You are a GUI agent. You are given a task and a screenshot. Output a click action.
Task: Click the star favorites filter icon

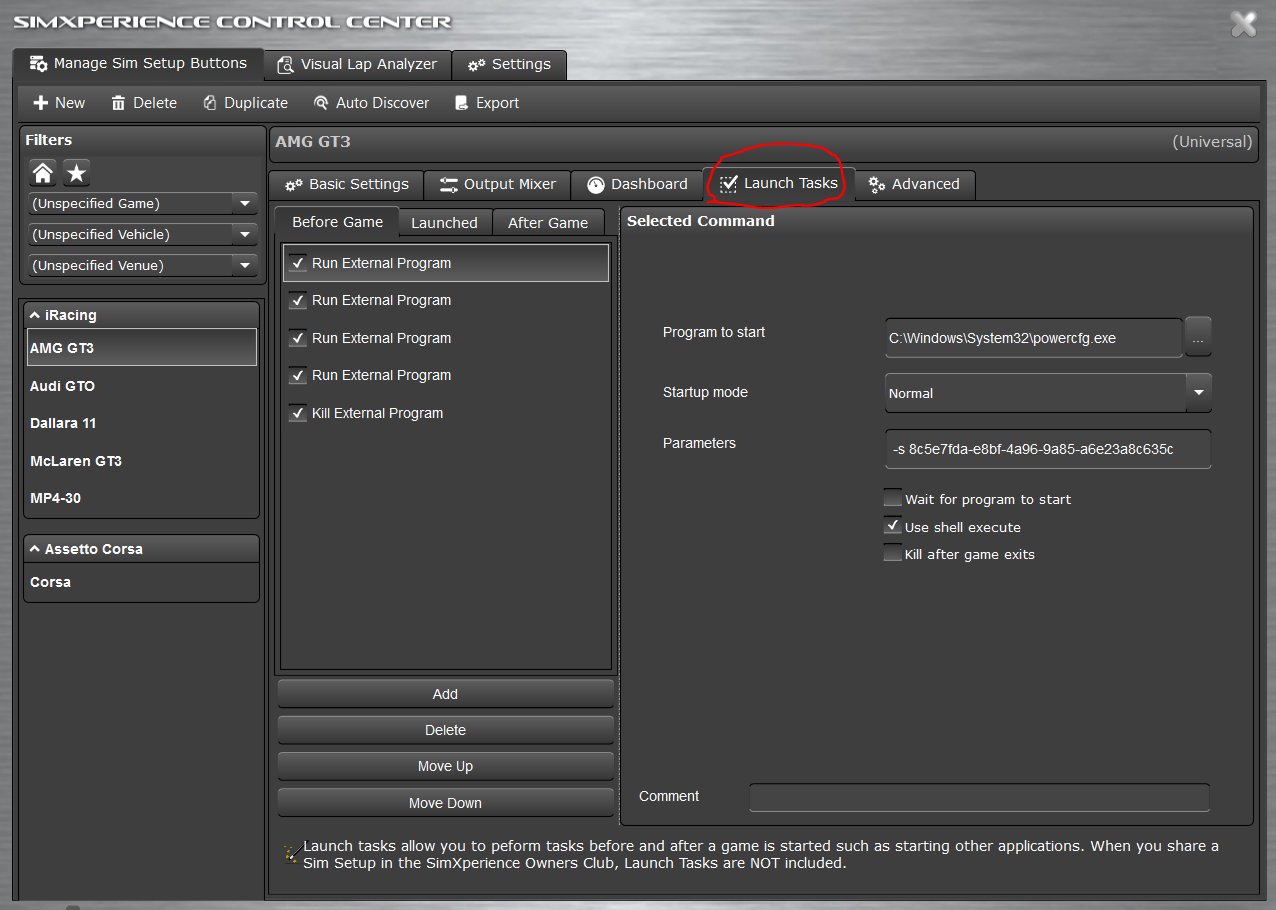coord(77,173)
